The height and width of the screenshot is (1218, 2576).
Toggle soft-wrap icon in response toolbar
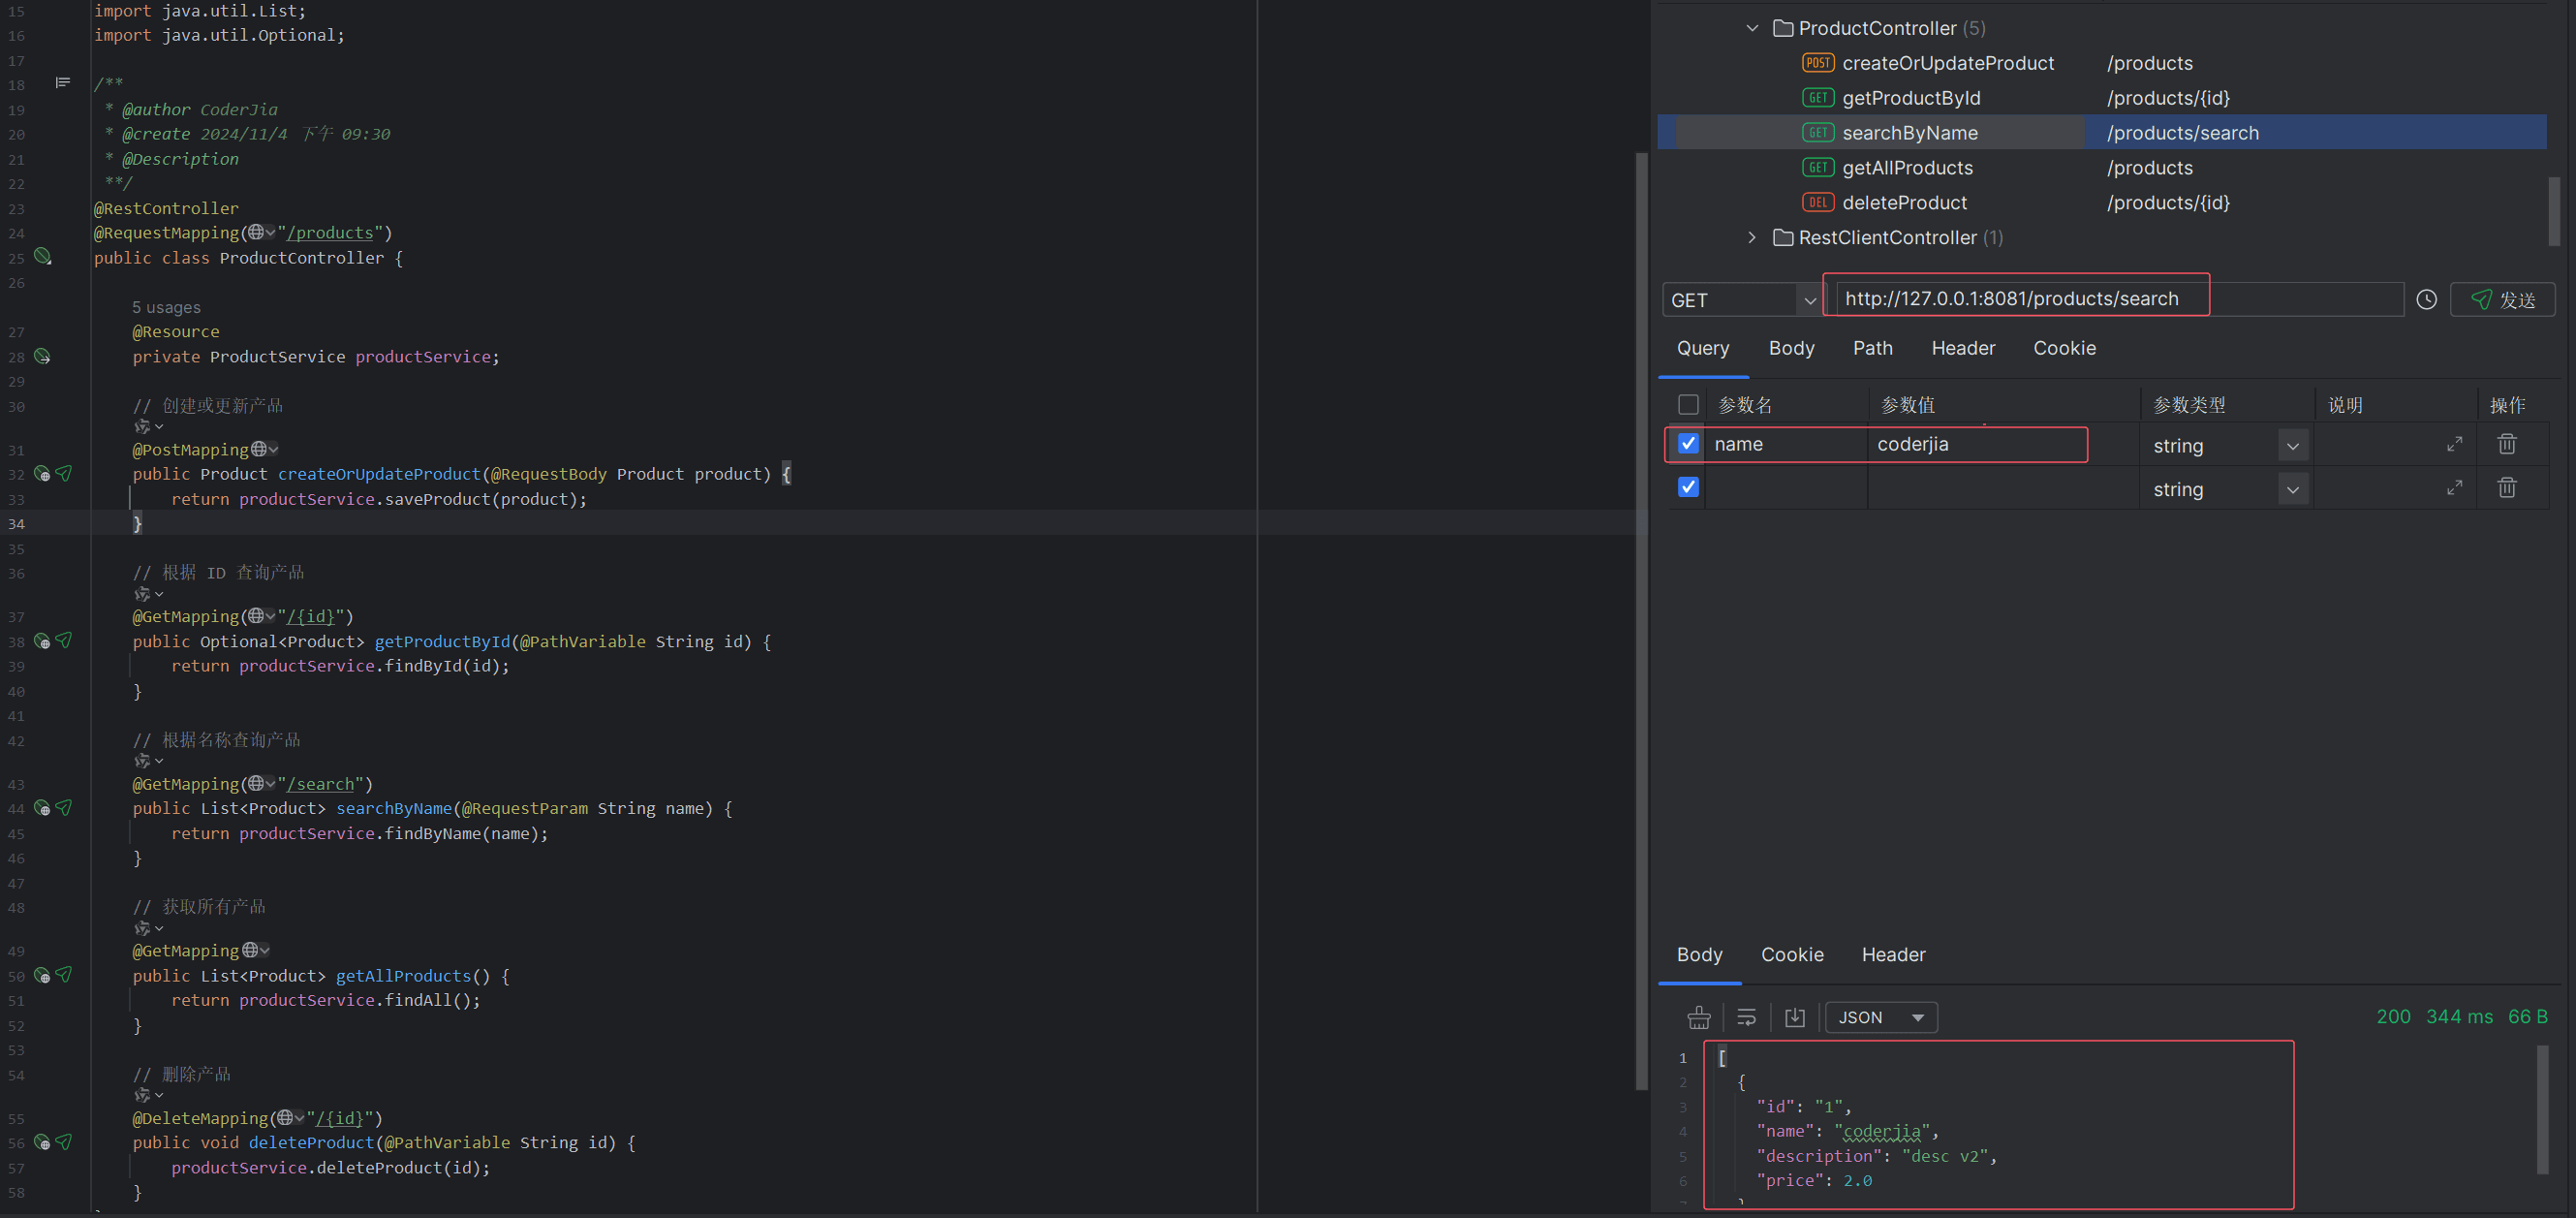click(x=1746, y=1017)
